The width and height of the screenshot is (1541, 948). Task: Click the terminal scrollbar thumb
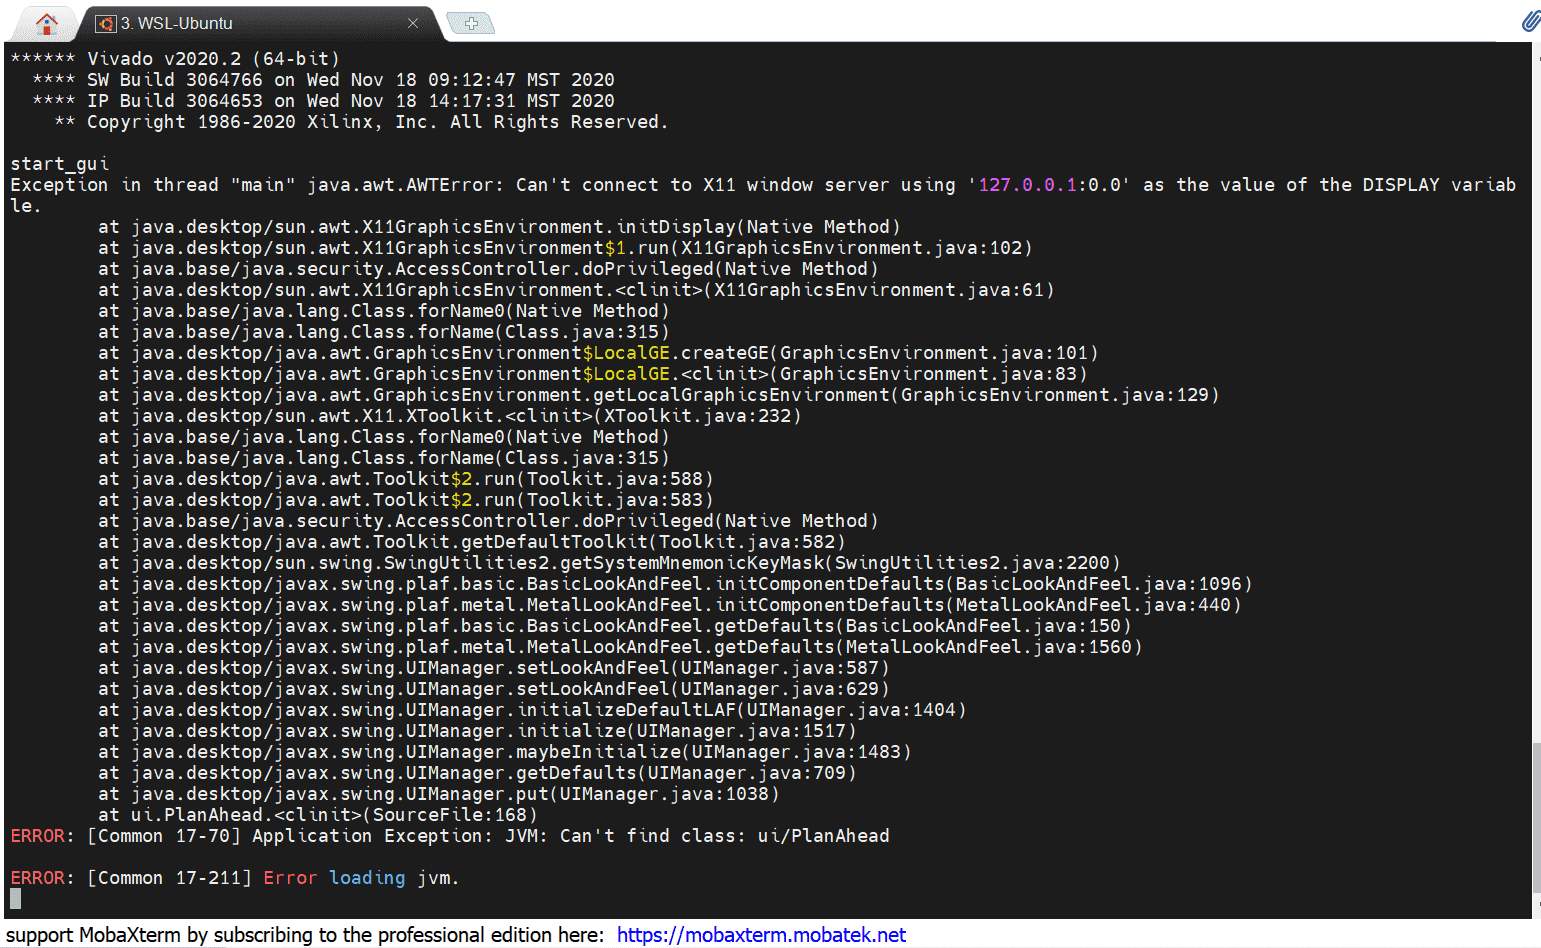(x=1536, y=818)
